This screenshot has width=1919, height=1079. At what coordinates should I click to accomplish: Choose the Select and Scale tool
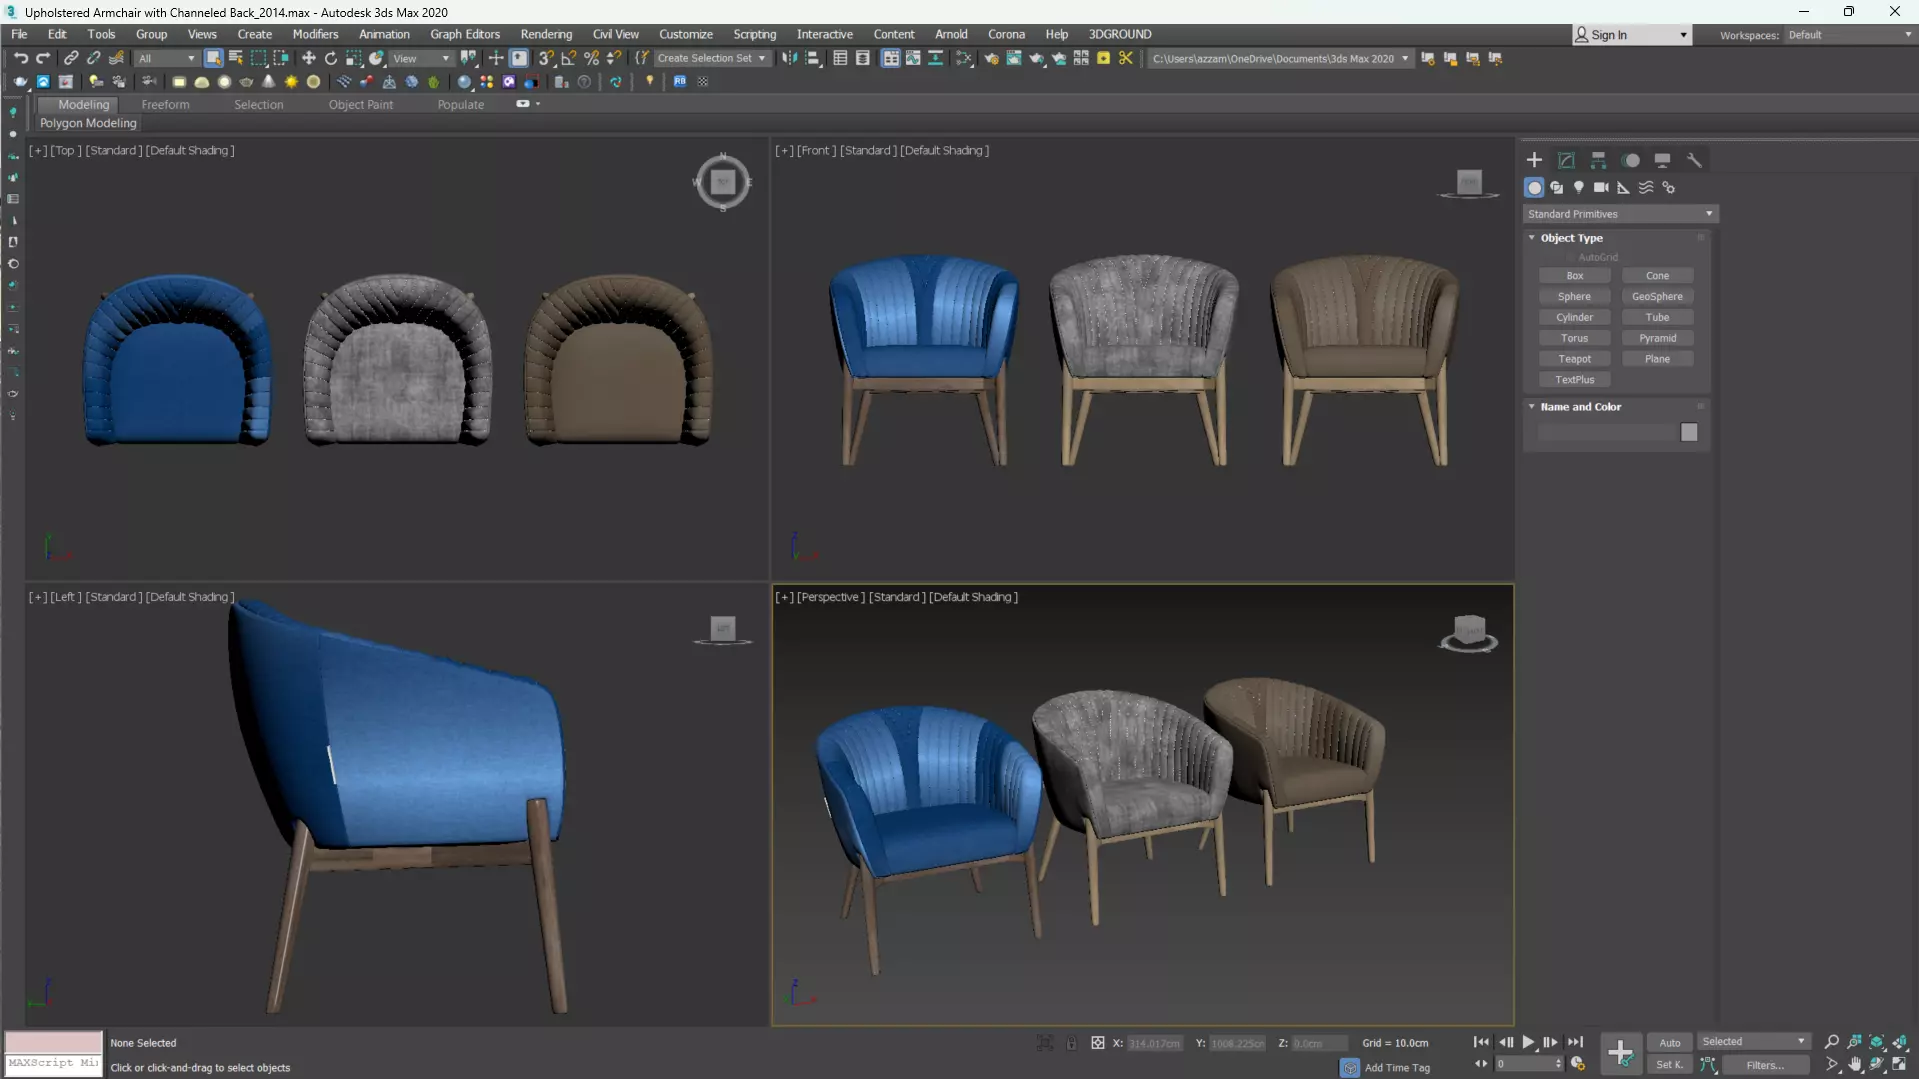[x=354, y=58]
